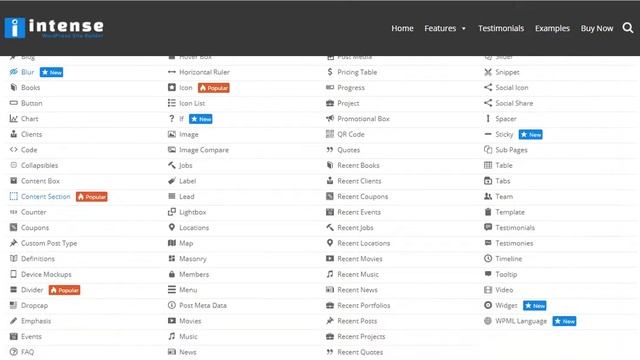640x360 pixels.
Task: Open the Horizontal Ruler link
Action: coord(204,72)
